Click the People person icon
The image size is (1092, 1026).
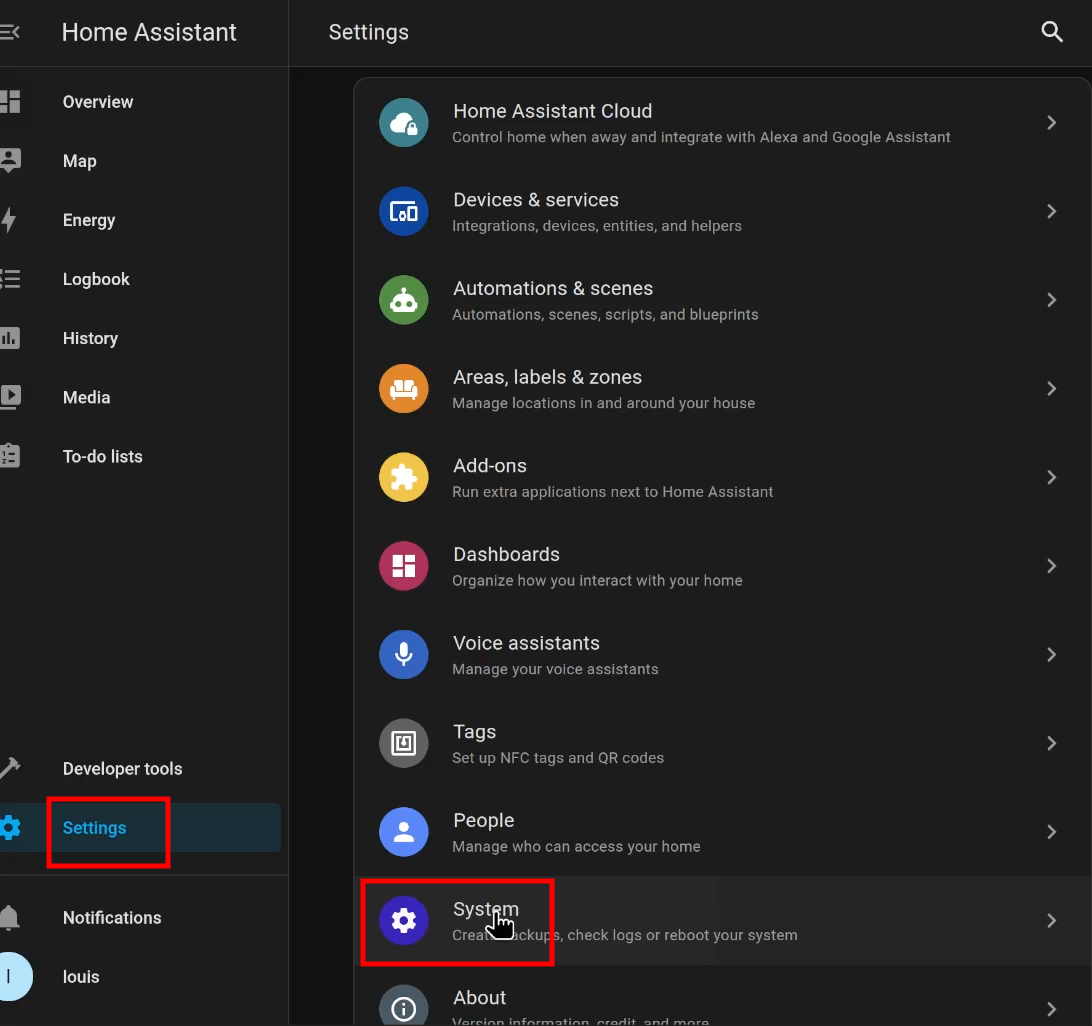coord(403,832)
